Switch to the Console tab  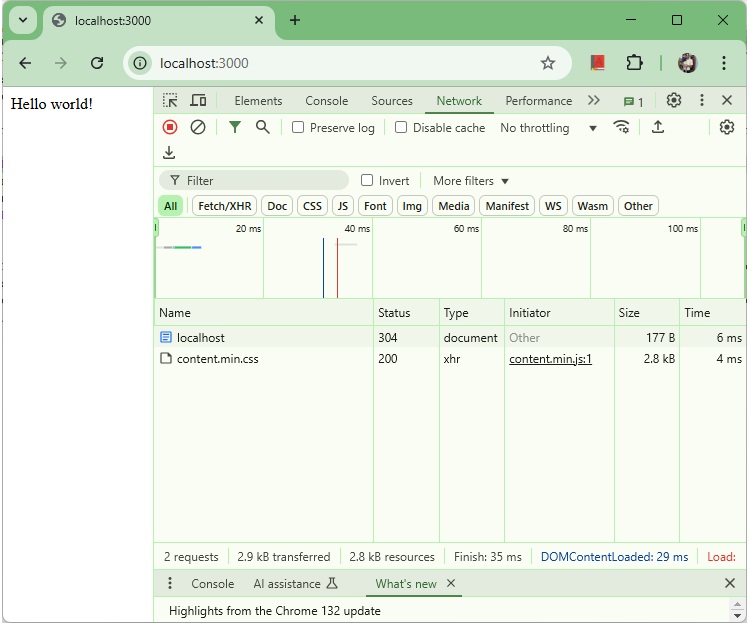click(327, 101)
